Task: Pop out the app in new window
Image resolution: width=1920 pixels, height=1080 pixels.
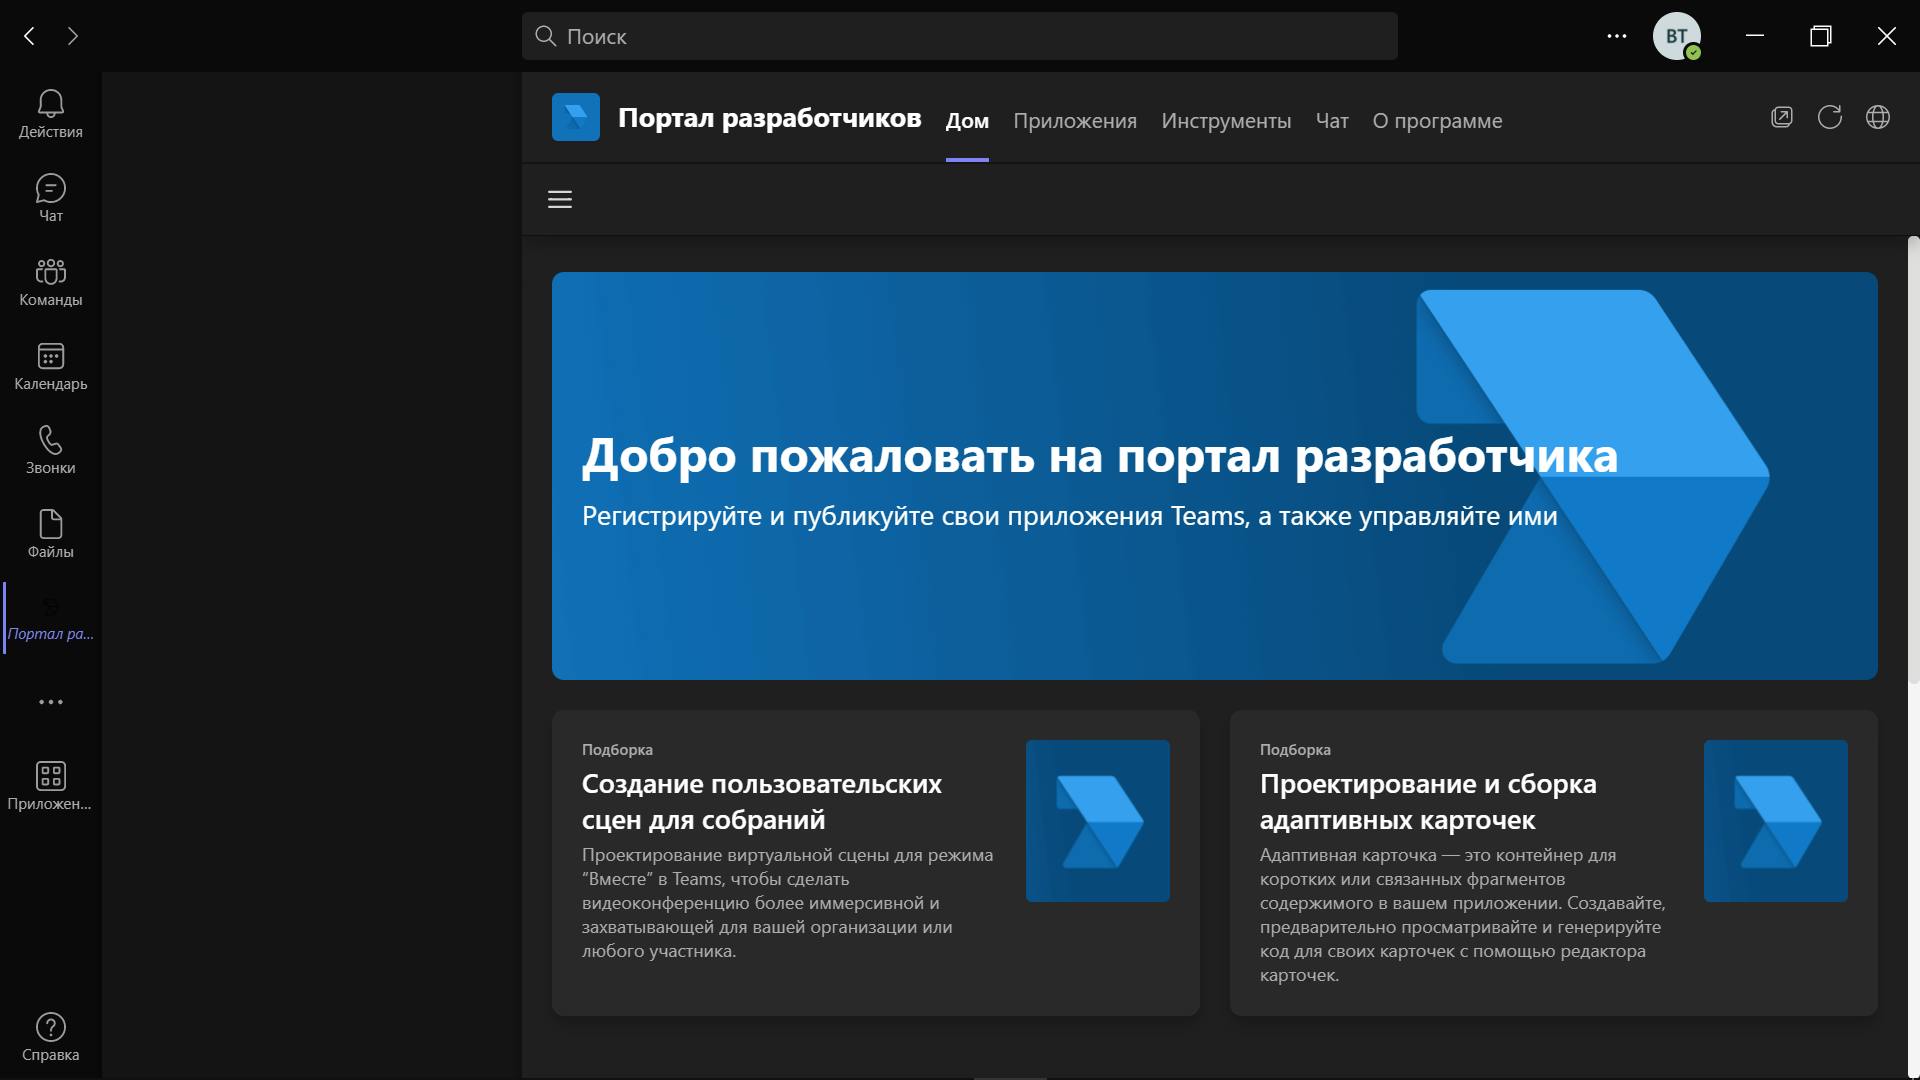Action: [x=1782, y=117]
